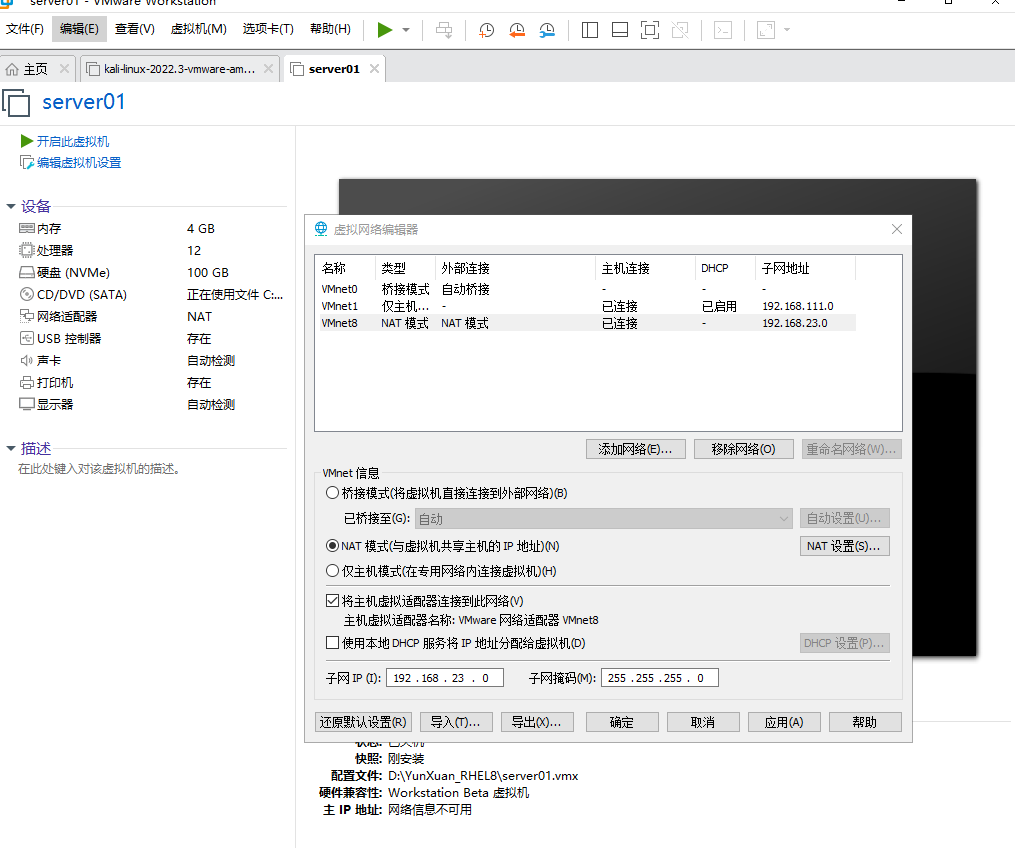This screenshot has height=848, width=1015.
Task: Toggle the thumbnail bar view icon
Action: click(x=619, y=30)
